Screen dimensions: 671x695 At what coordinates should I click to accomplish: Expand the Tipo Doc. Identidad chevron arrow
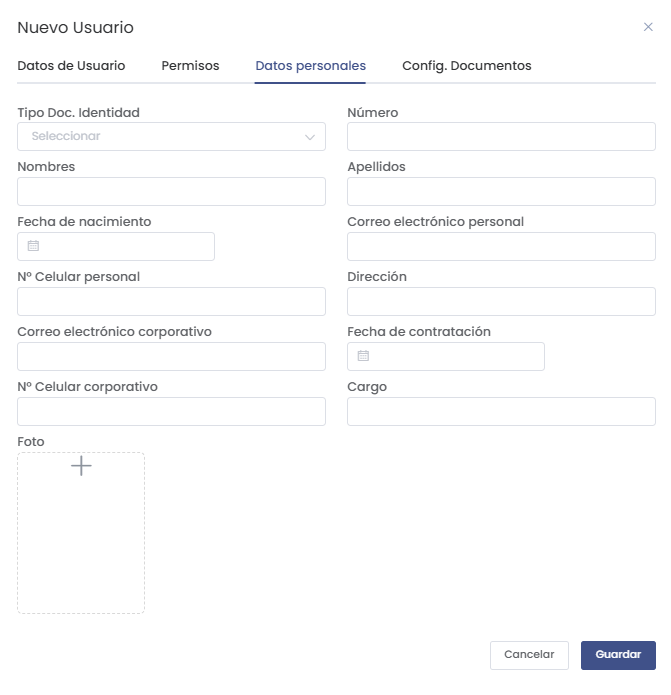point(310,137)
